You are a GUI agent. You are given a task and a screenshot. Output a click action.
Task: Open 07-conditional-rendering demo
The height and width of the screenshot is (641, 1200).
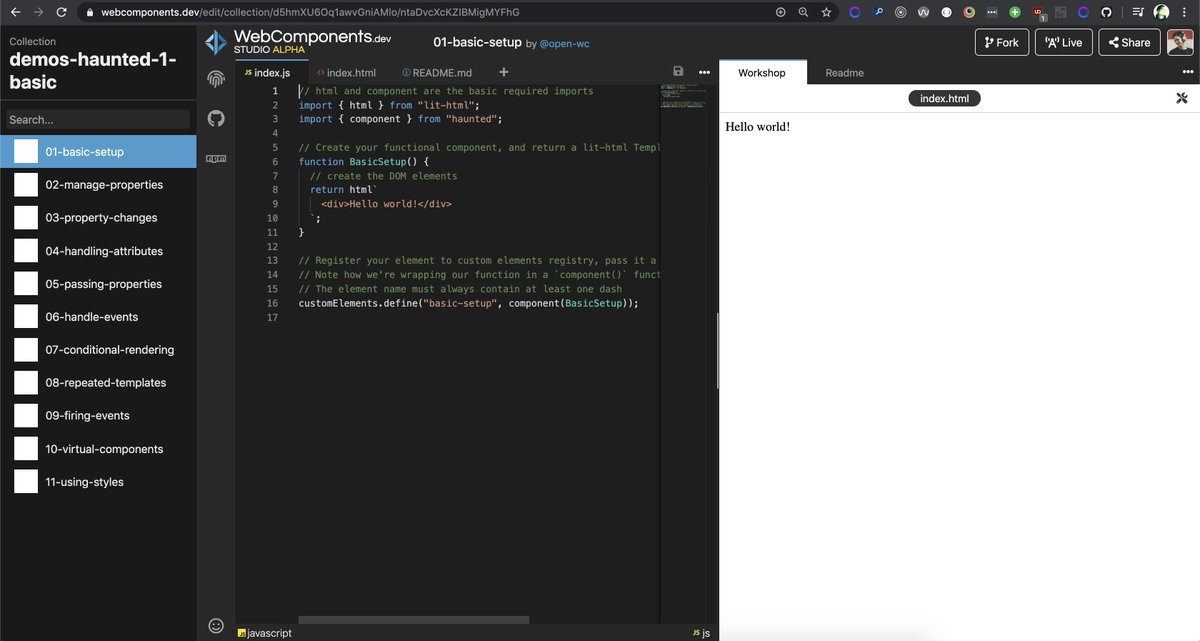tap(98, 349)
